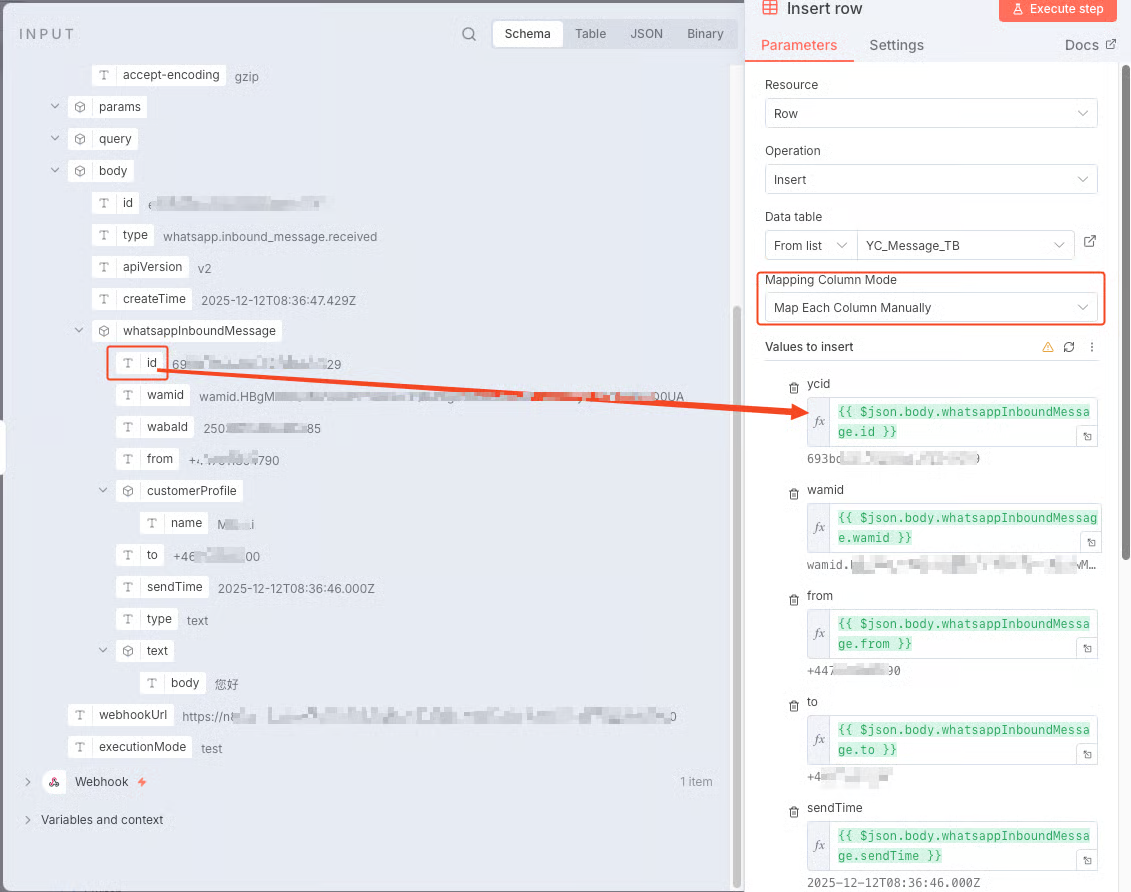
Task: Switch to the JSON view tab
Action: click(x=646, y=34)
